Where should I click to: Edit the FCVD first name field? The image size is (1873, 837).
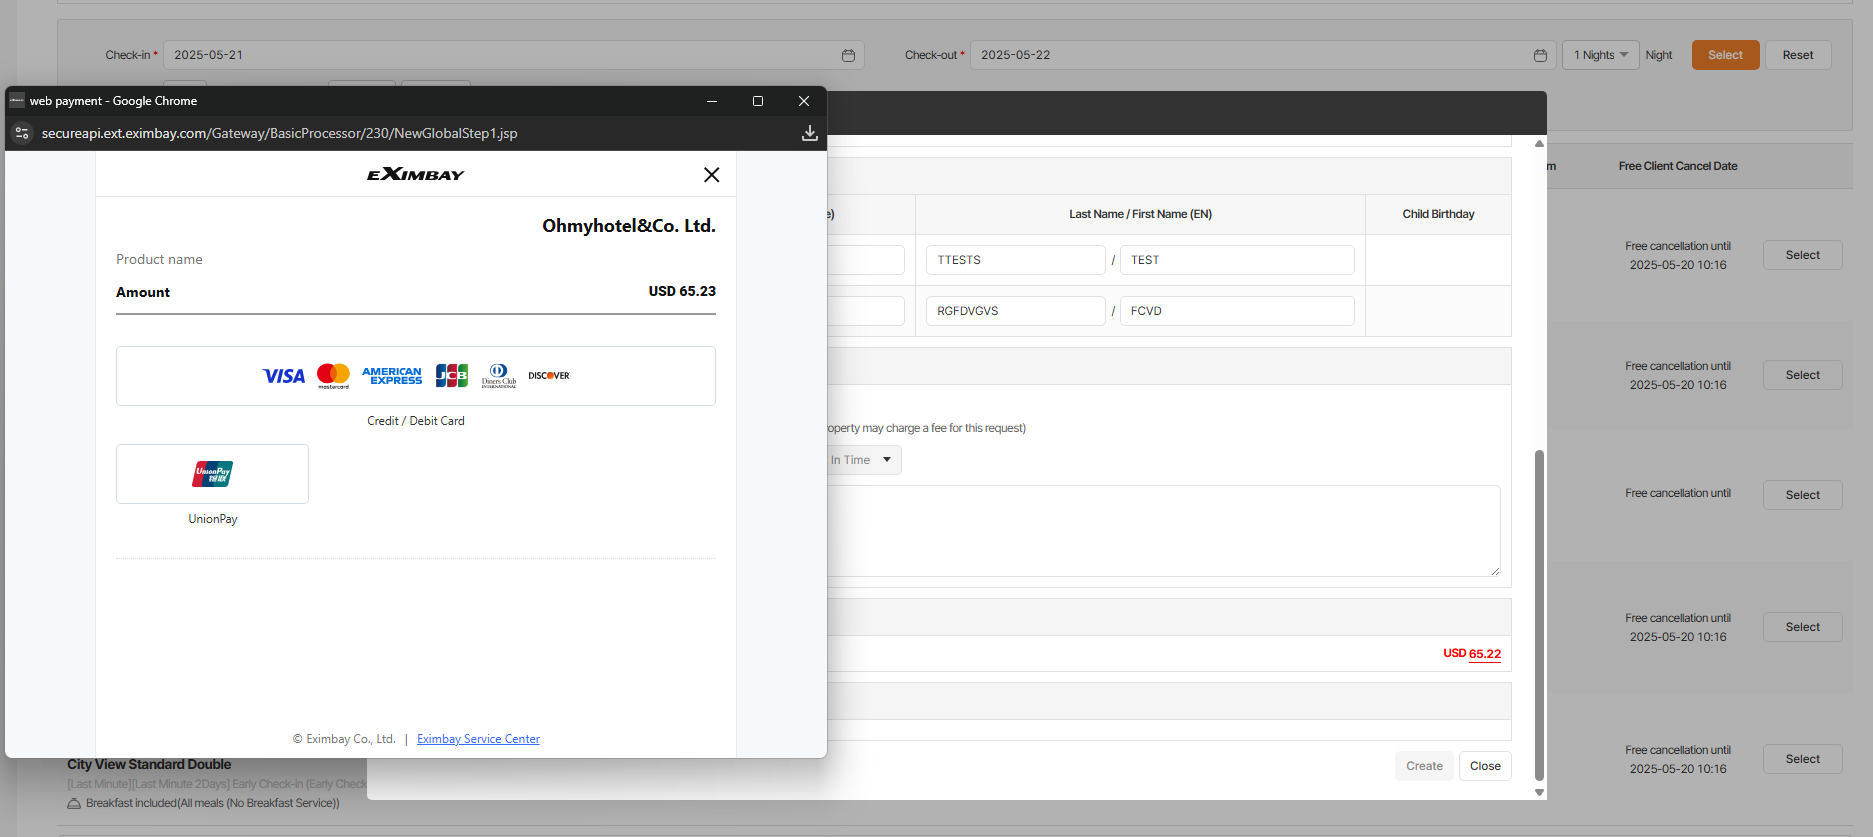pos(1237,311)
